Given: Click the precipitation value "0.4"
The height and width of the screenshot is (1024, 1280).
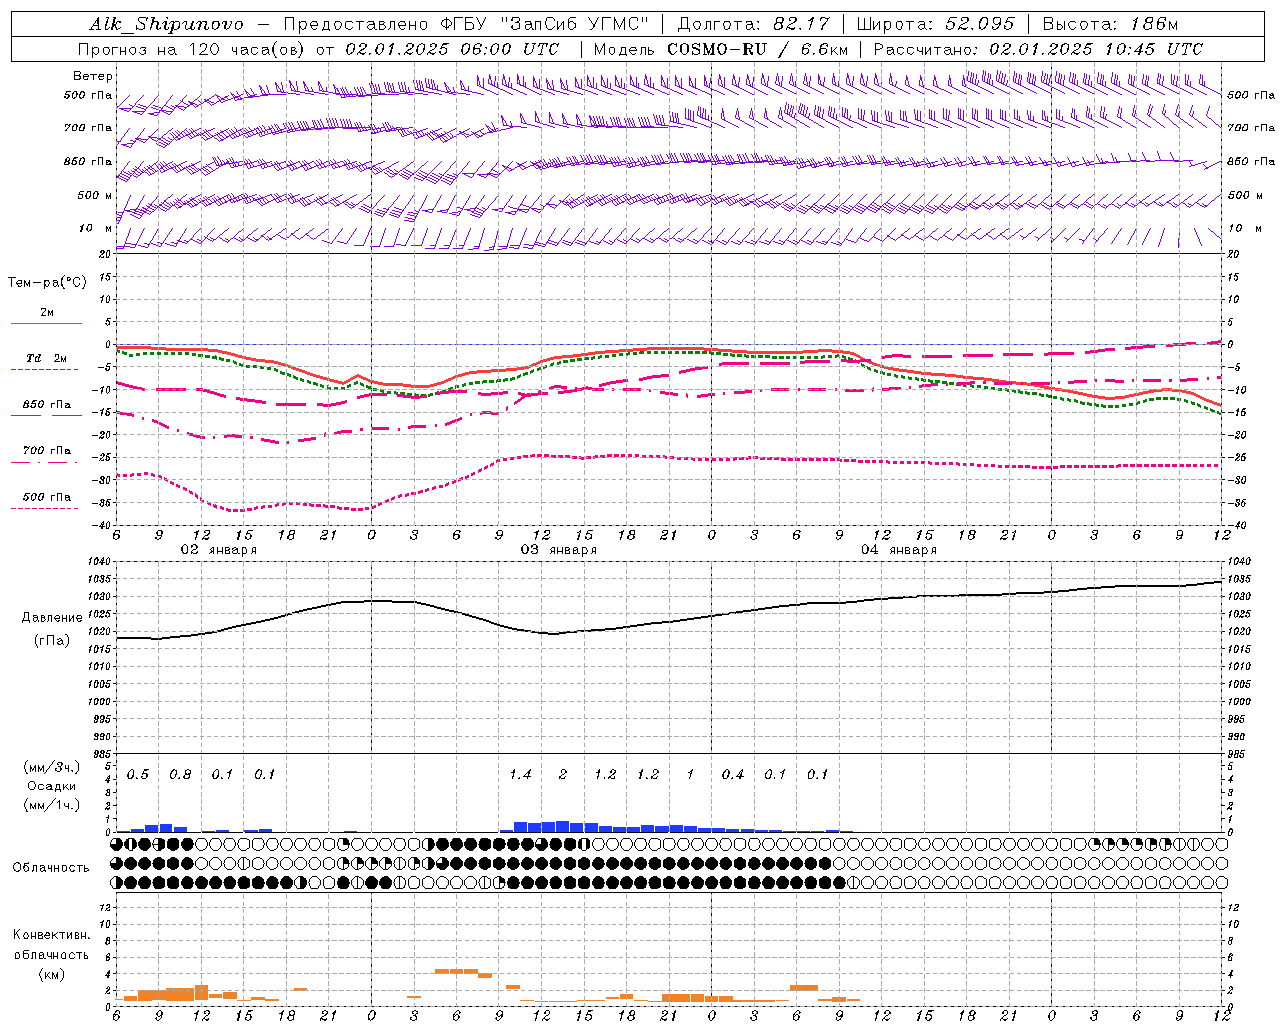Looking at the screenshot, I should 733,775.
